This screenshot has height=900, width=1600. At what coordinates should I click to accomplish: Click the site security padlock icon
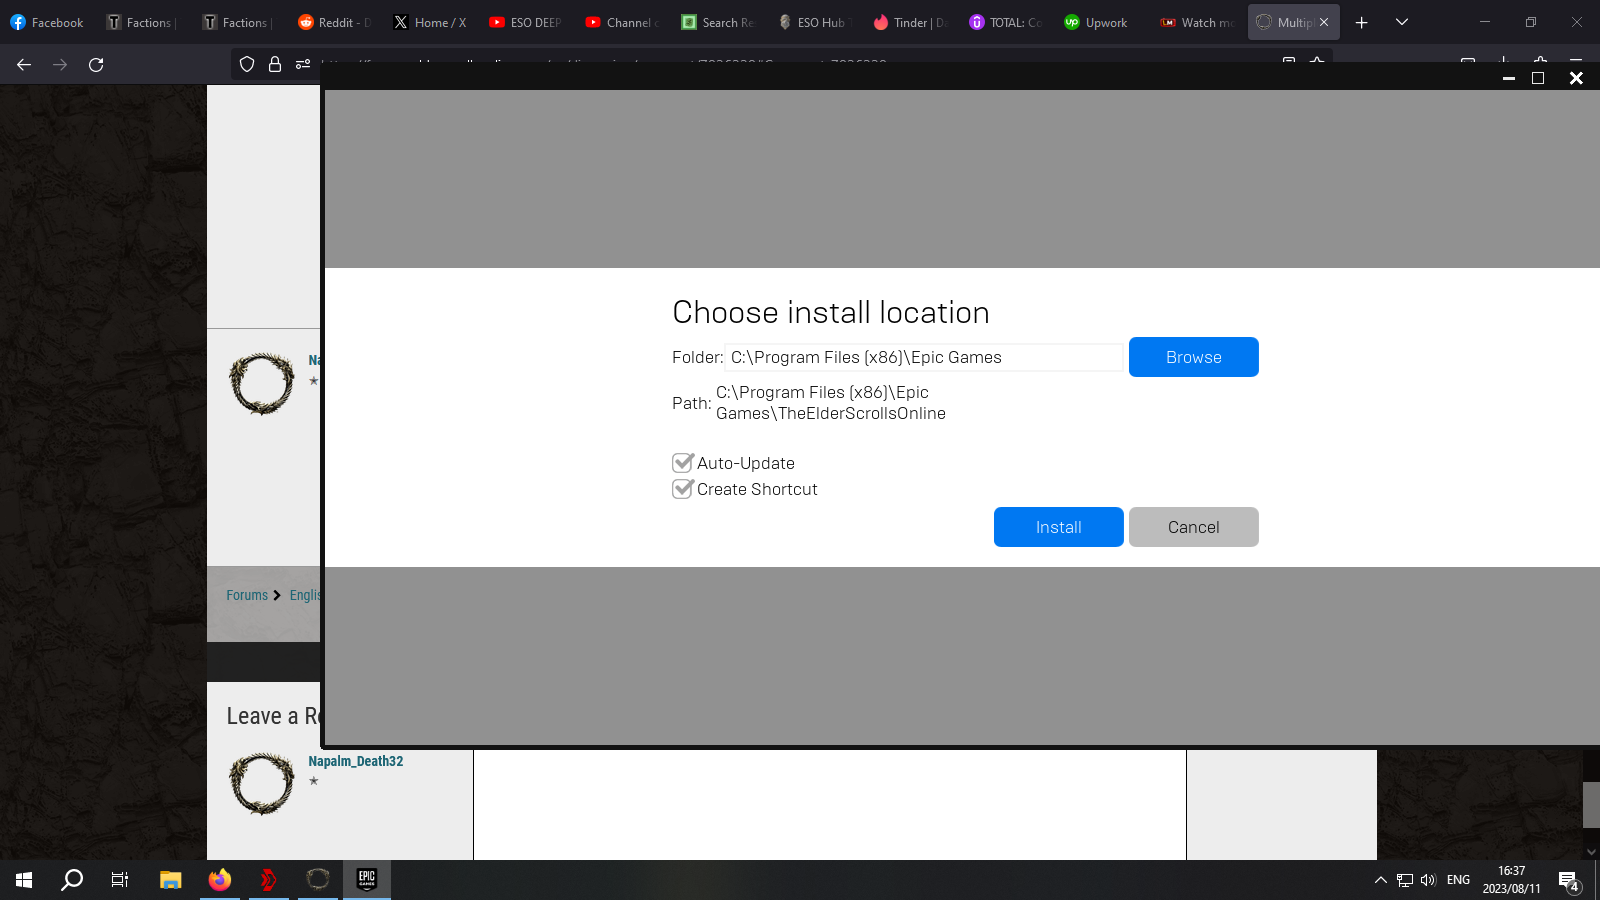pos(275,64)
